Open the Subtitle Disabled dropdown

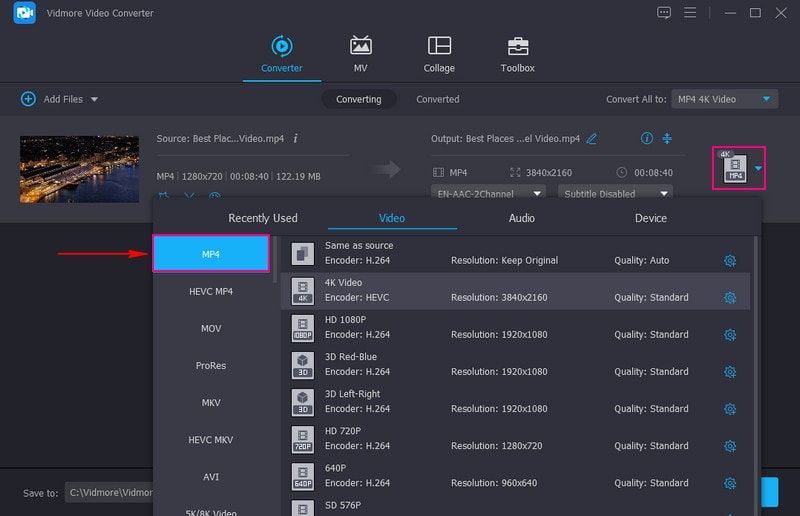point(615,193)
